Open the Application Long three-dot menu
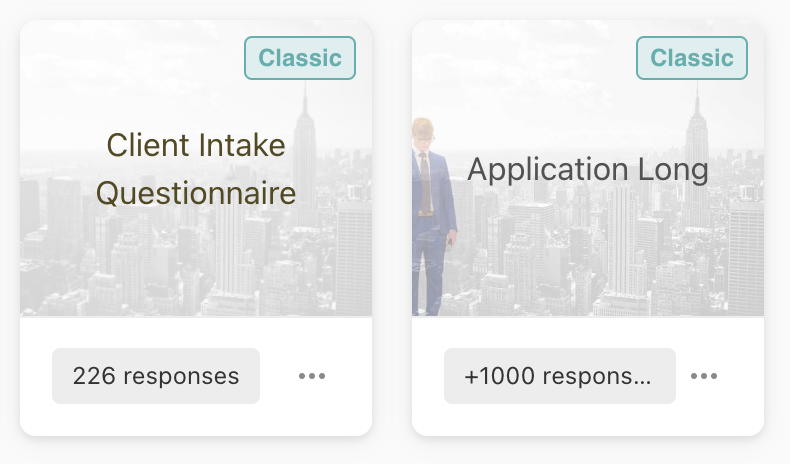Image resolution: width=790 pixels, height=464 pixels. (704, 377)
